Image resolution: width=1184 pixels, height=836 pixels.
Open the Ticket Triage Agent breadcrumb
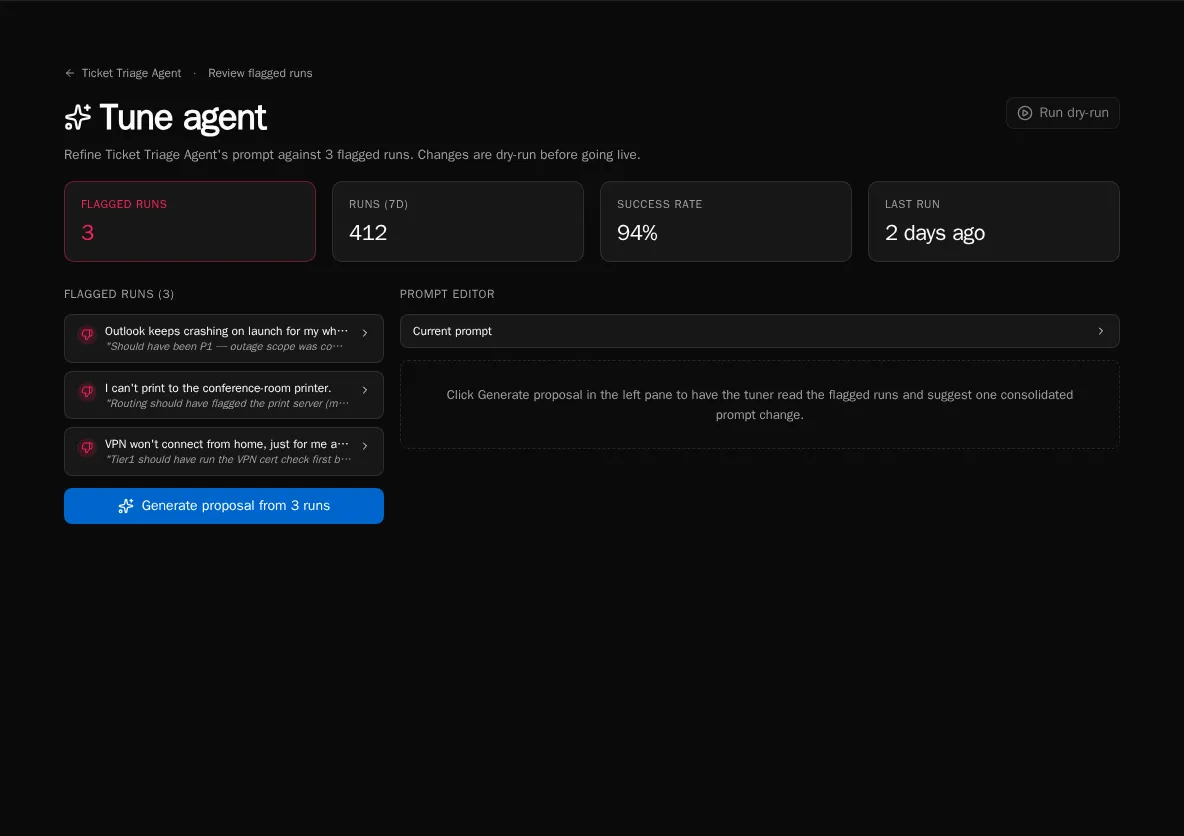click(131, 73)
